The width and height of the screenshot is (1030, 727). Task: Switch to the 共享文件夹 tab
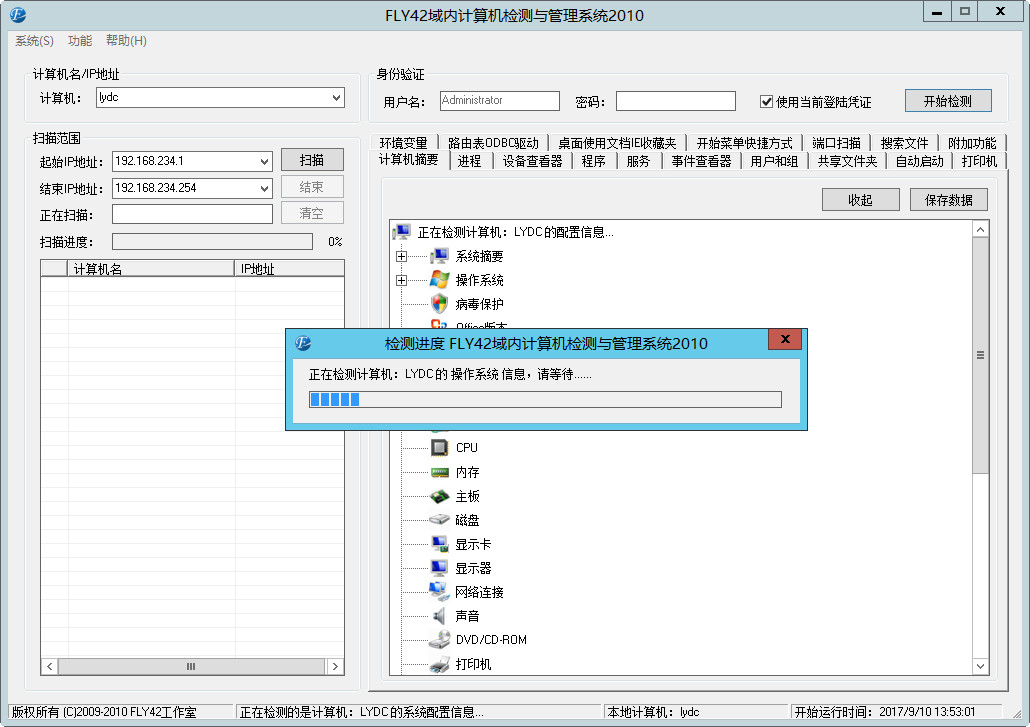click(847, 161)
